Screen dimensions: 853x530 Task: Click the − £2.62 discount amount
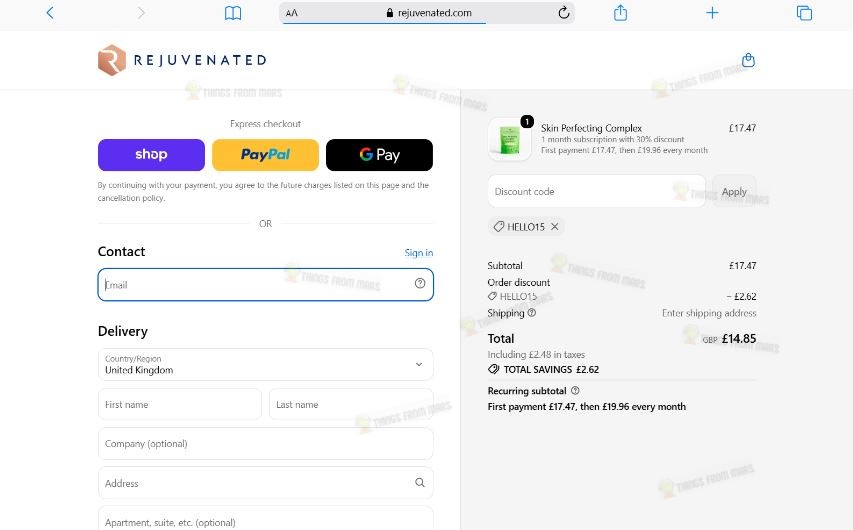tap(741, 297)
